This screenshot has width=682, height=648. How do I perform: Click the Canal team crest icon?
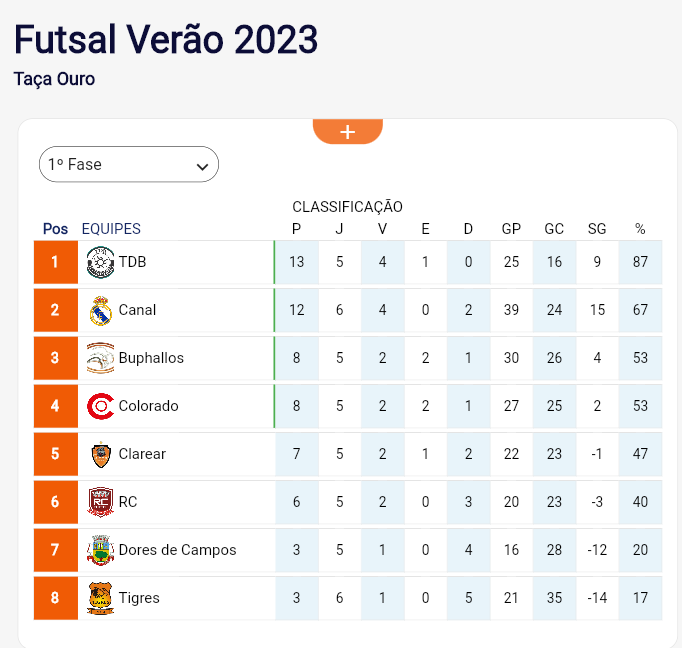(x=100, y=311)
